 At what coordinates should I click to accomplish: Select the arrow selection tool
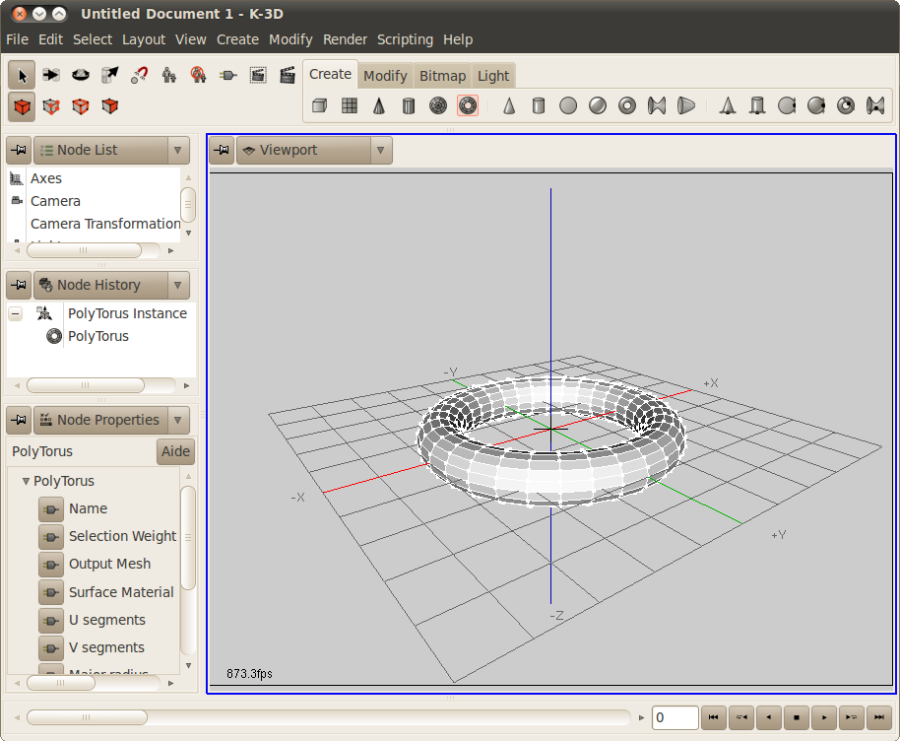[22, 75]
